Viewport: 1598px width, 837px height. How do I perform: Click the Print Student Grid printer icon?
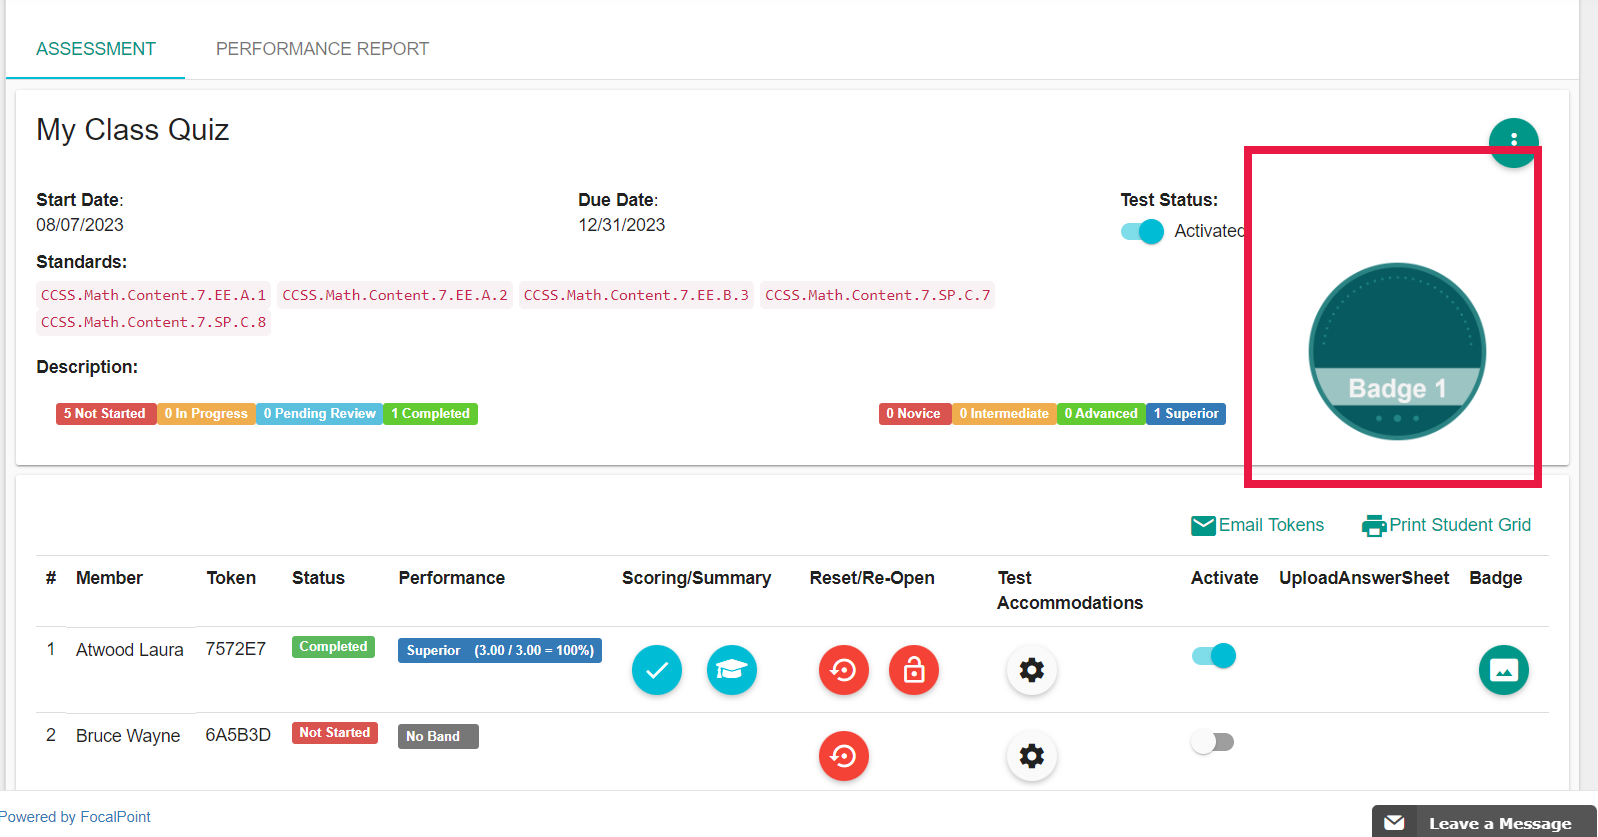pos(1374,525)
